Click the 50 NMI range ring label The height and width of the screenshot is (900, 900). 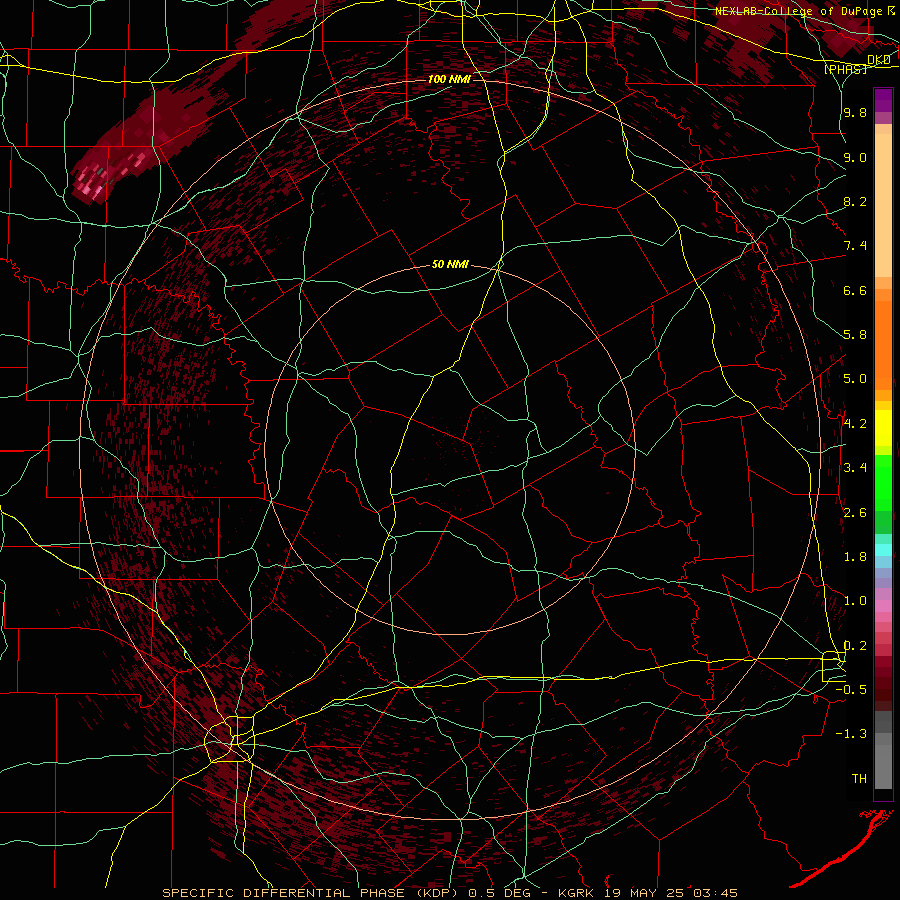451,265
